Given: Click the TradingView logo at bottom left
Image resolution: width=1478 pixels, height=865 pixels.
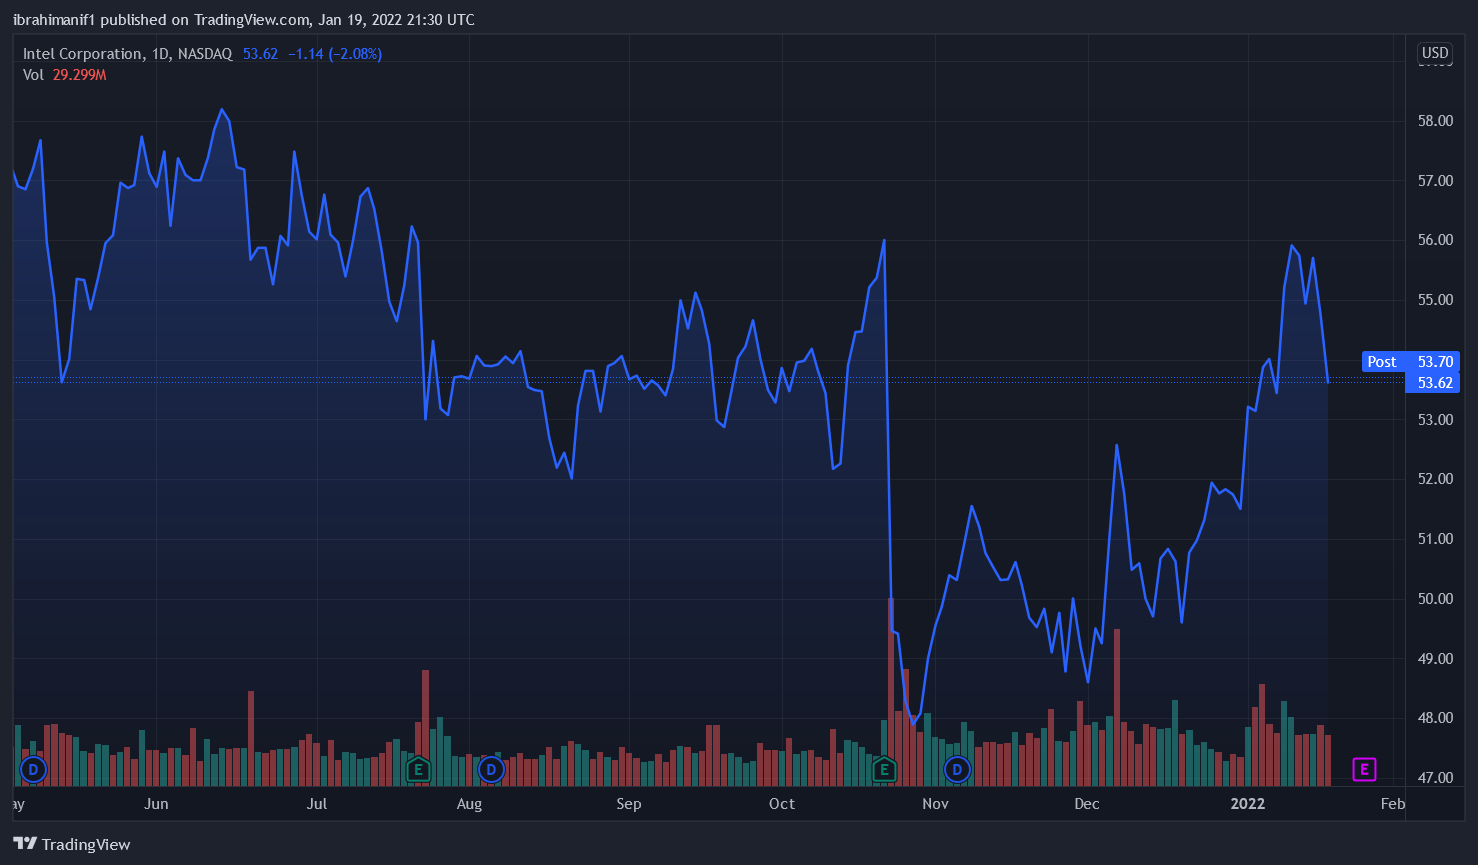Looking at the screenshot, I should [72, 844].
